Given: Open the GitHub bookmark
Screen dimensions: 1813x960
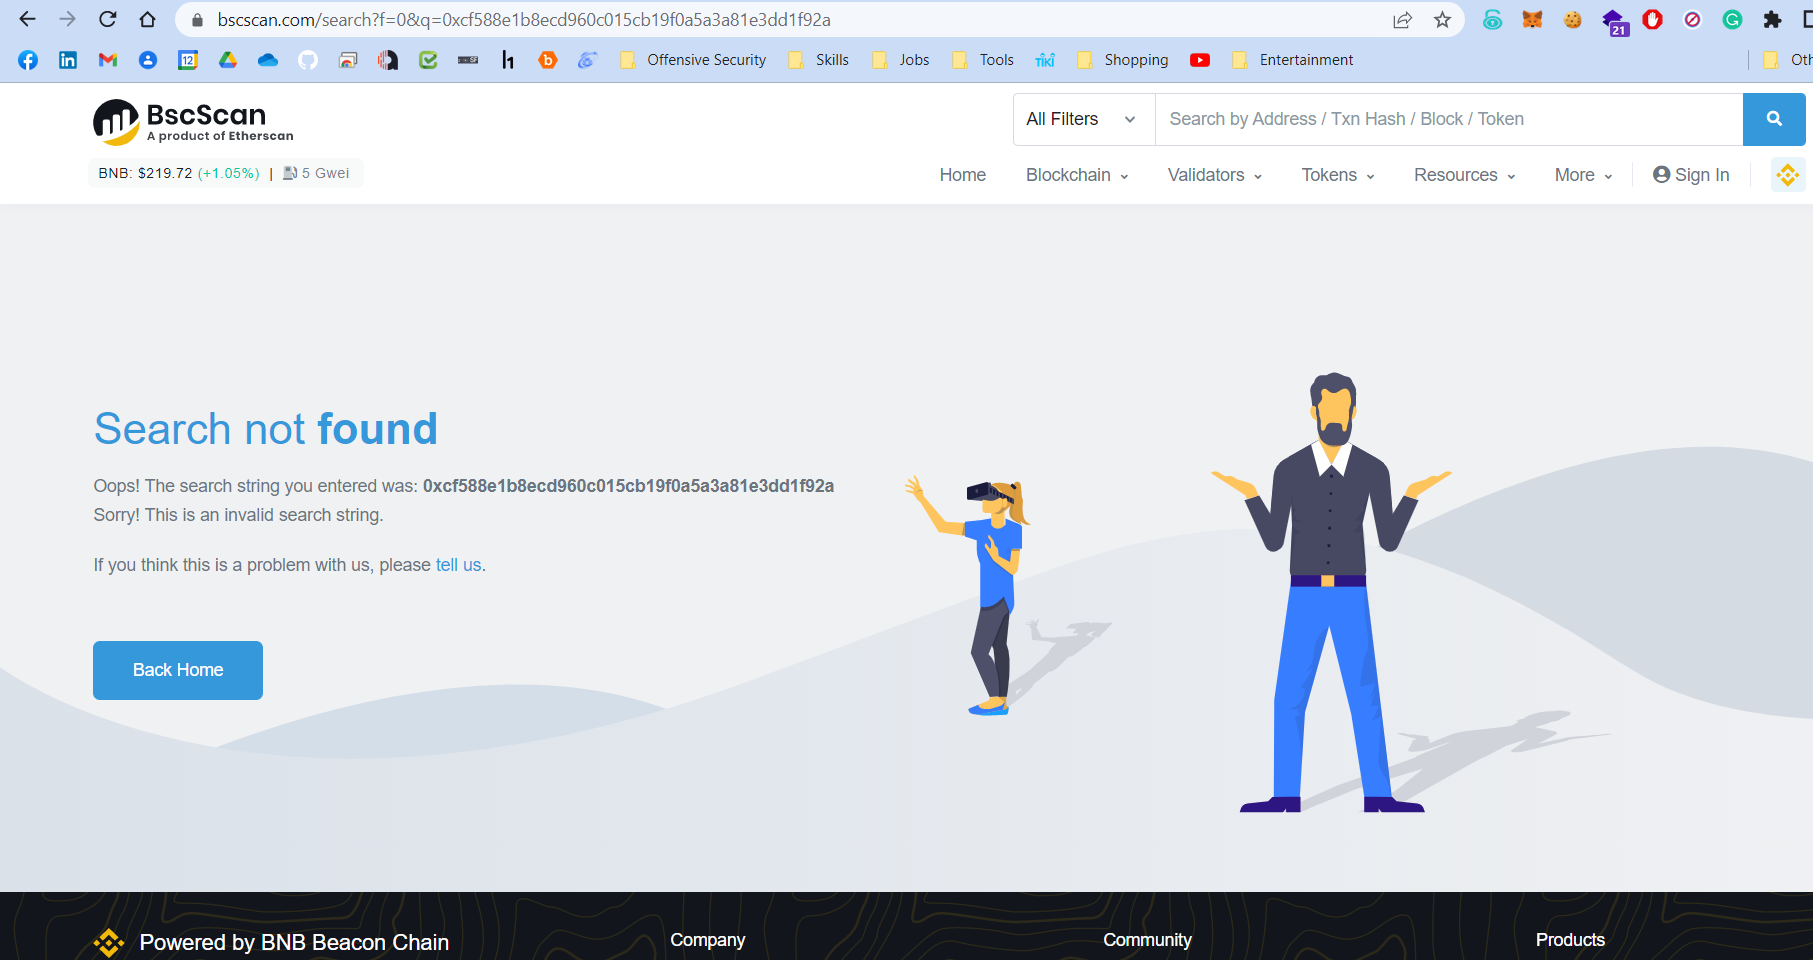Looking at the screenshot, I should tap(308, 60).
